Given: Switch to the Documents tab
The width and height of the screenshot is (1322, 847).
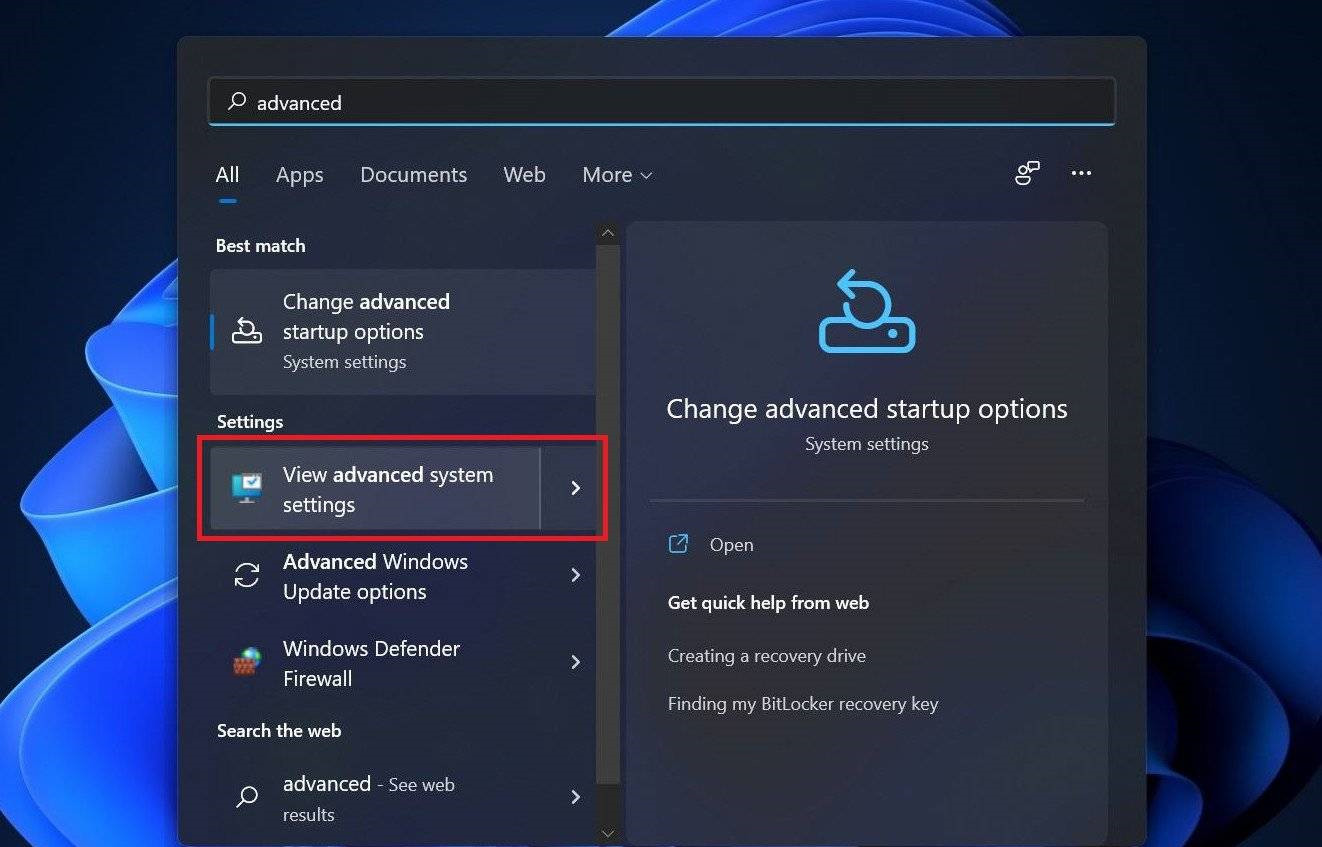Looking at the screenshot, I should 413,174.
